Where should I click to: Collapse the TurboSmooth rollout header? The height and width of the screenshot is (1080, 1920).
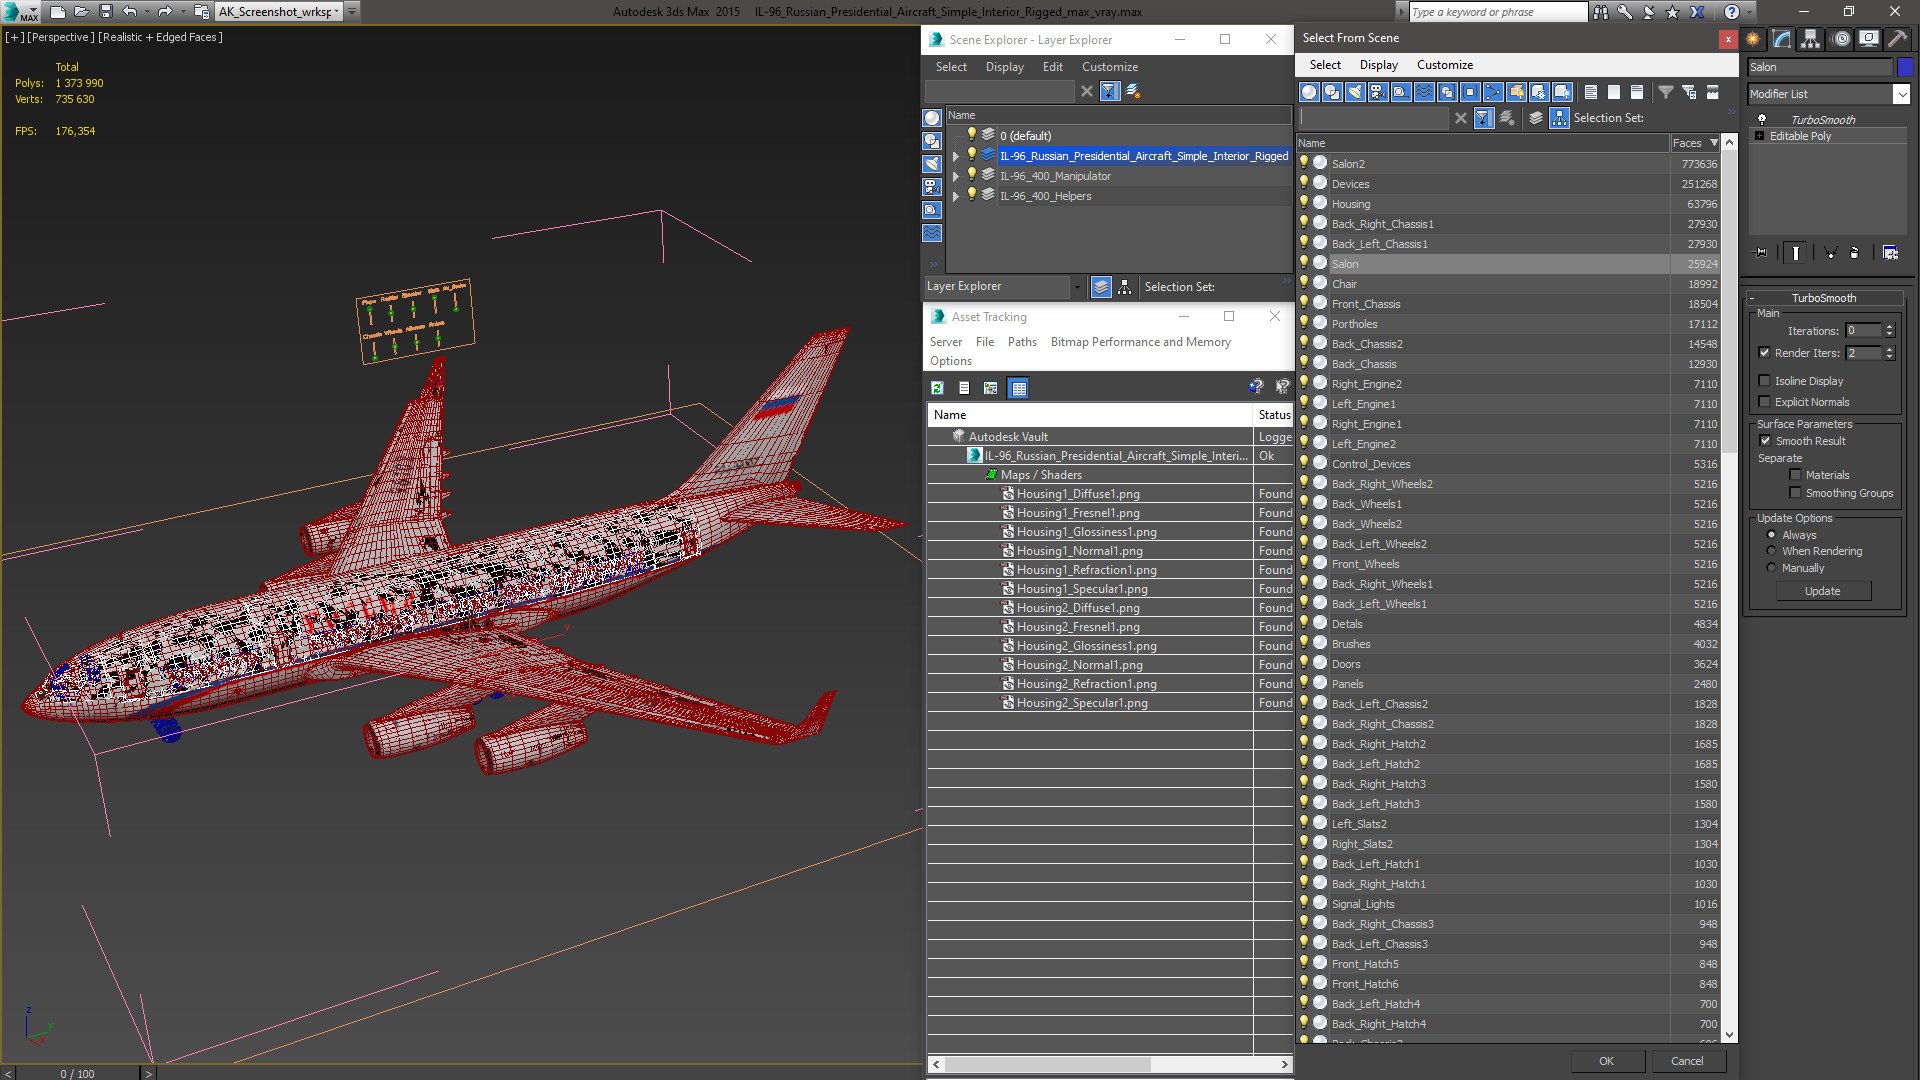pos(1824,298)
